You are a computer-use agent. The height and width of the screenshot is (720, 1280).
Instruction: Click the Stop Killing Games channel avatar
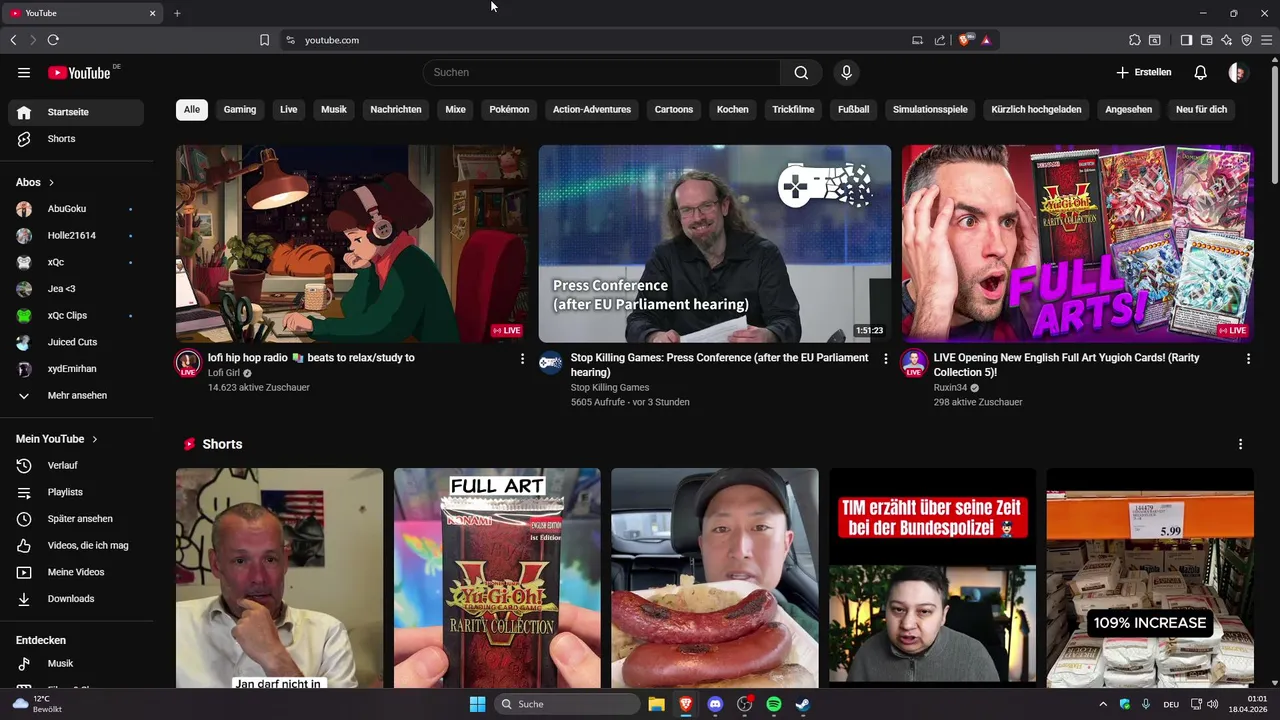coord(551,362)
